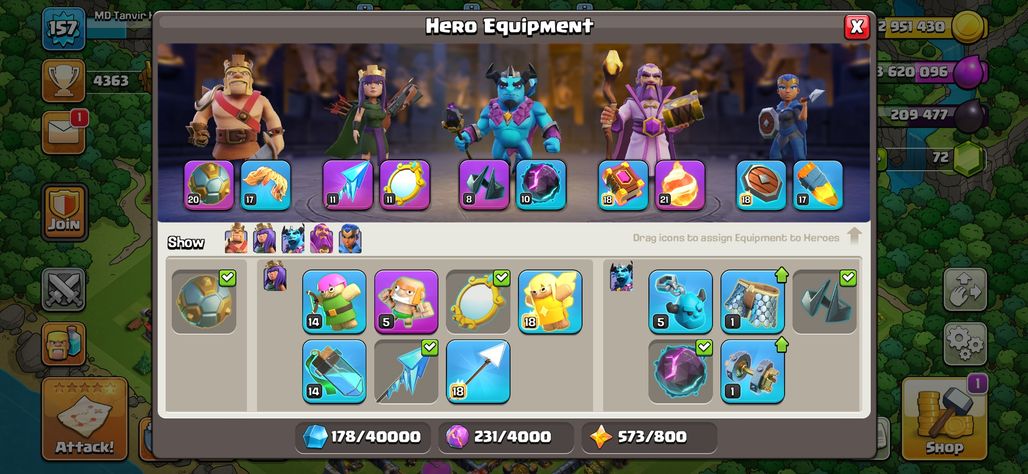Pick the Invisibility Vial level 14 equipment
The image size is (1028, 474).
(x=334, y=370)
